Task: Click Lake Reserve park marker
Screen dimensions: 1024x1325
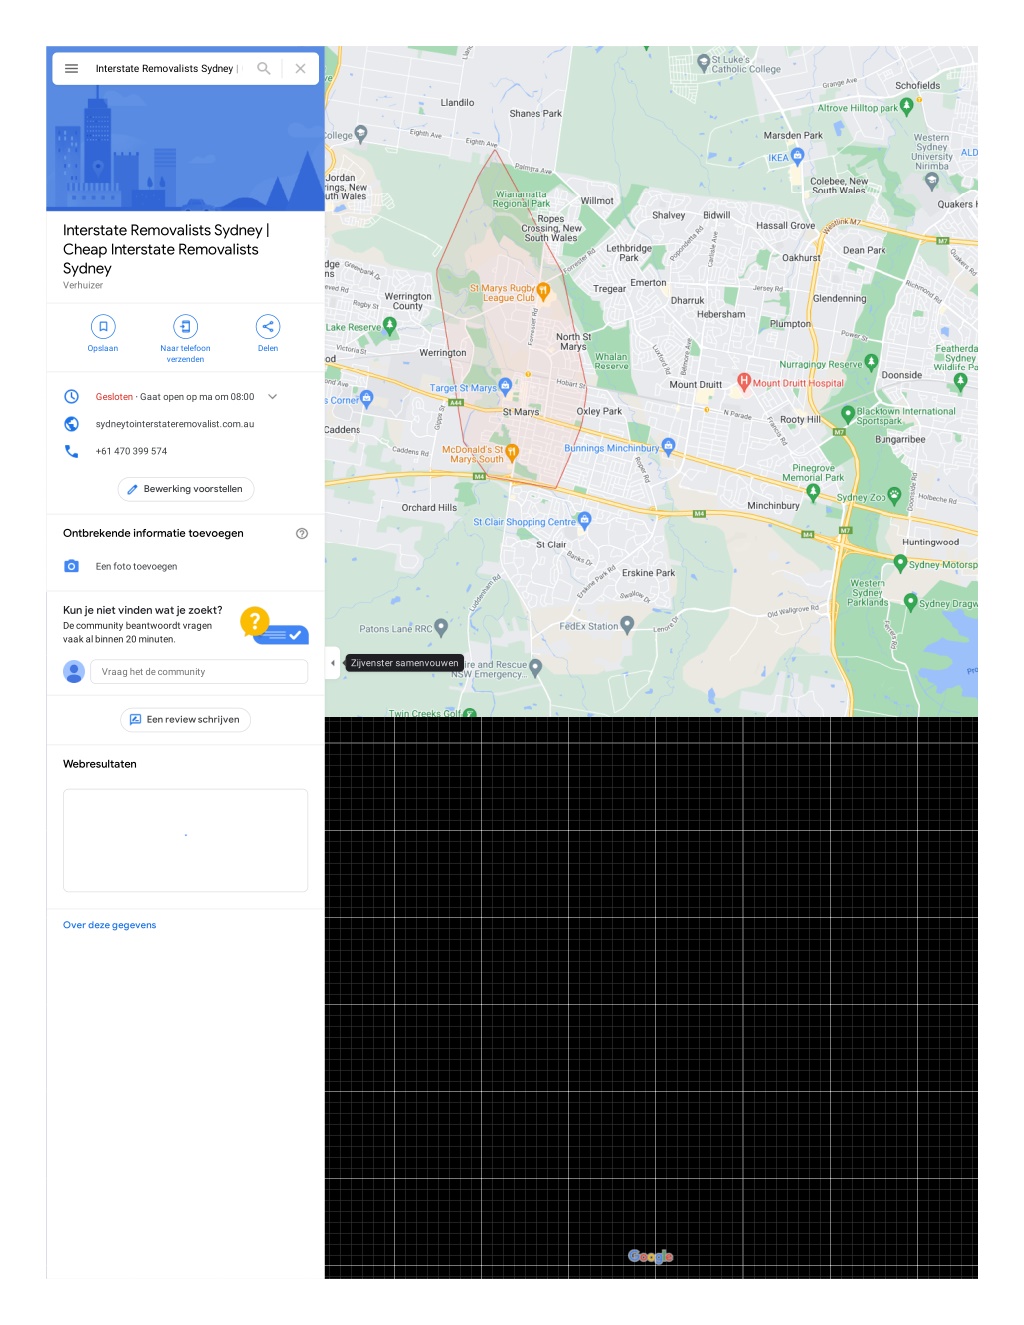Action: pyautogui.click(x=390, y=325)
